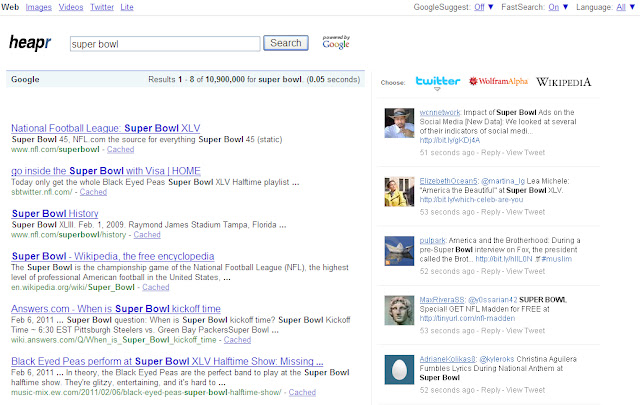Viewport: 640px width, 405px height.
Task: Switch to the Twitter tab
Action: (x=102, y=7)
